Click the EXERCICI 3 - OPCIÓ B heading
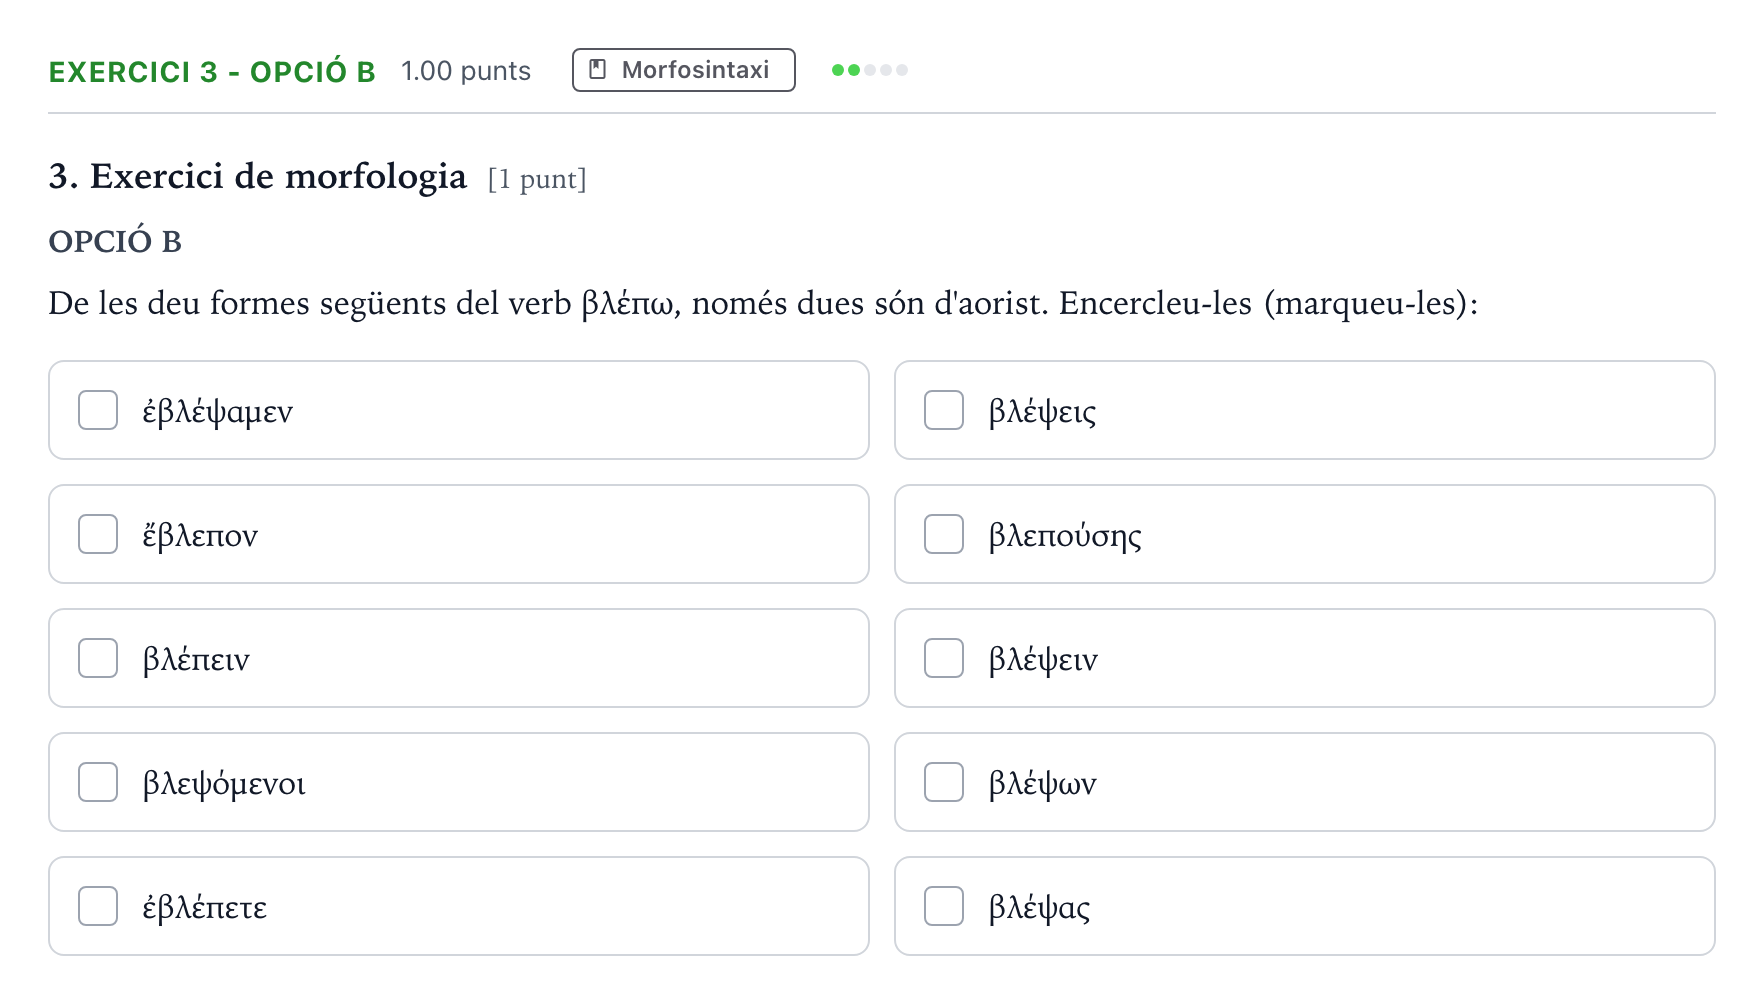Screen dimensions: 1764x1004 click(x=212, y=72)
